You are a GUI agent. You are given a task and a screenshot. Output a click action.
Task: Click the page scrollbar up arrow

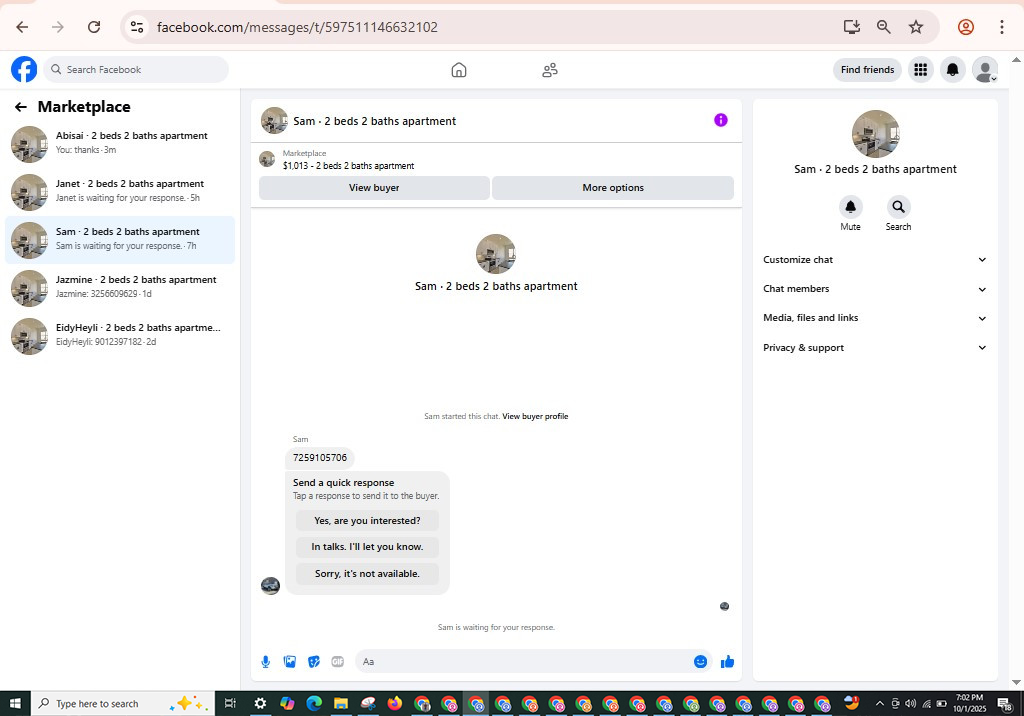pos(1016,59)
